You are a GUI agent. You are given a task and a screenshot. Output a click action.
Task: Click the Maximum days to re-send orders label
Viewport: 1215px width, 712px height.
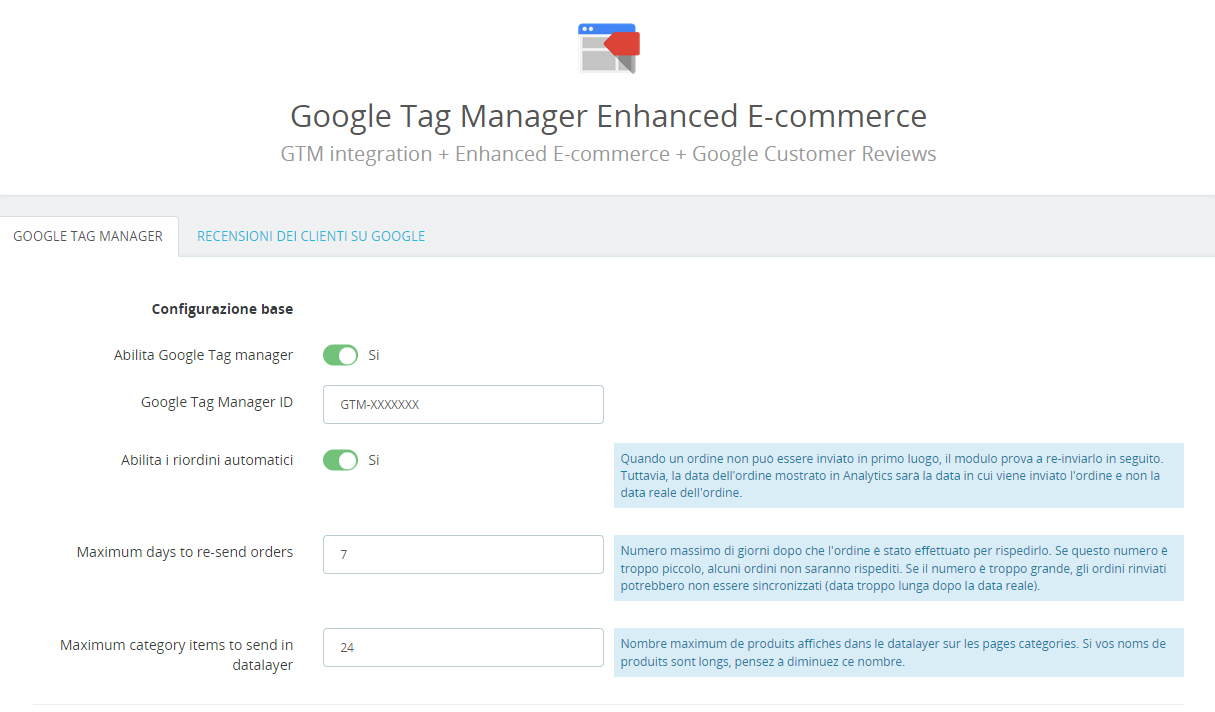[185, 552]
